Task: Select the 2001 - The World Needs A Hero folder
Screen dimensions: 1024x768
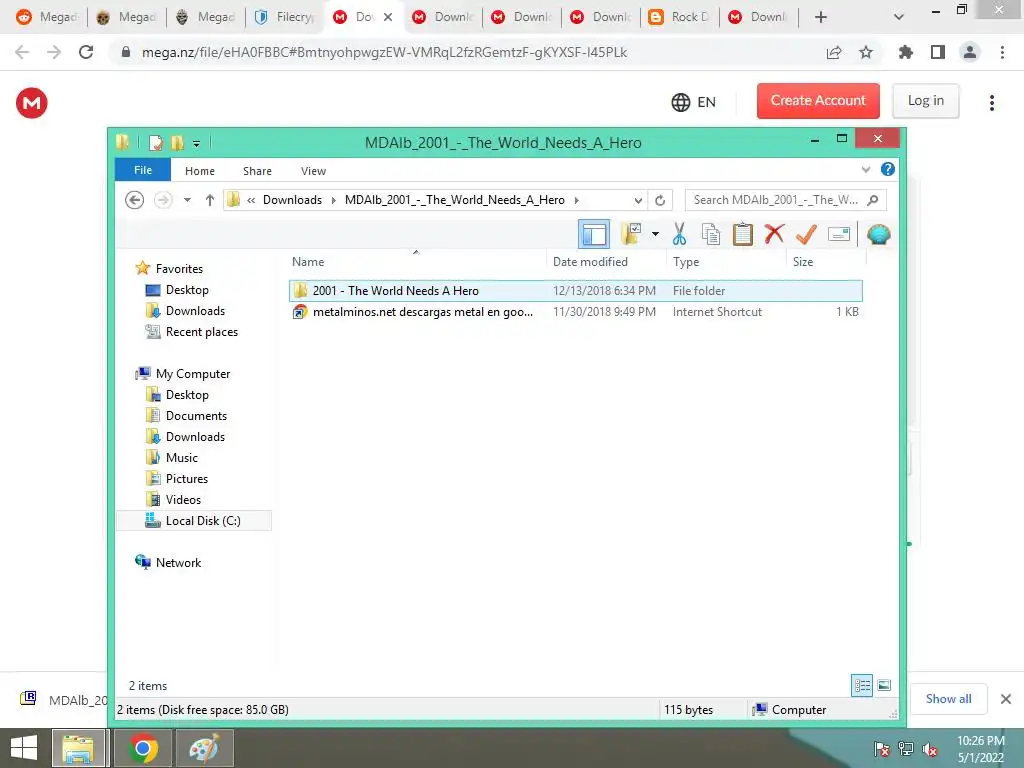Action: click(x=575, y=291)
